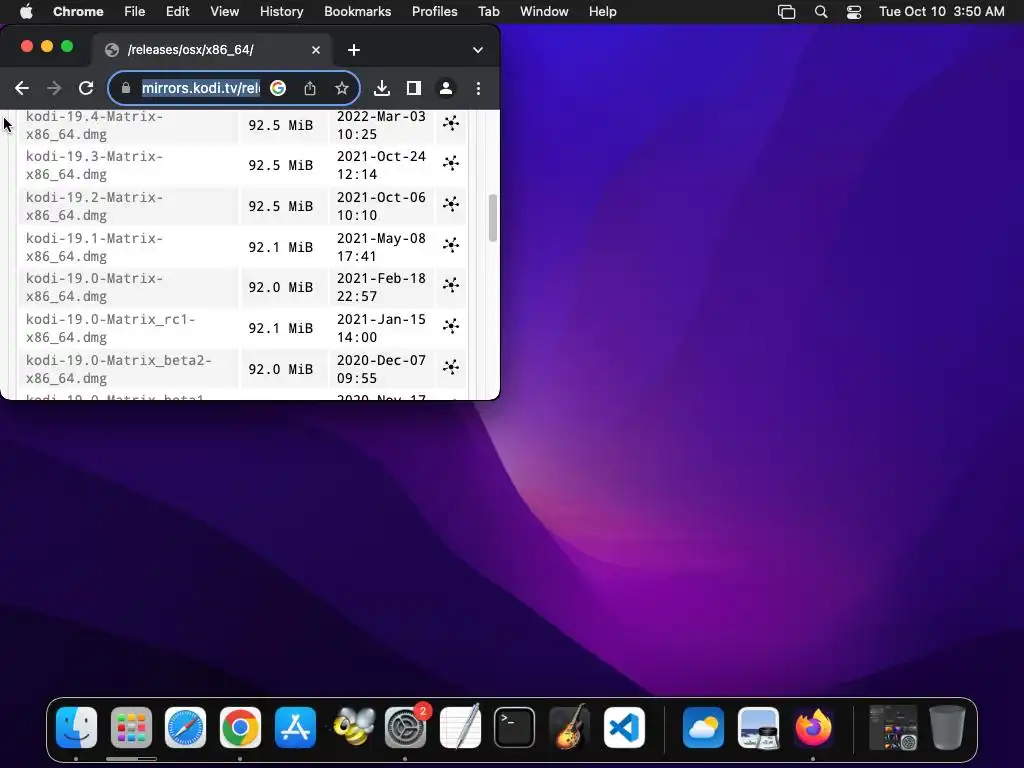Open mirror list icon for kodi-19.0-Matrix

click(451, 285)
